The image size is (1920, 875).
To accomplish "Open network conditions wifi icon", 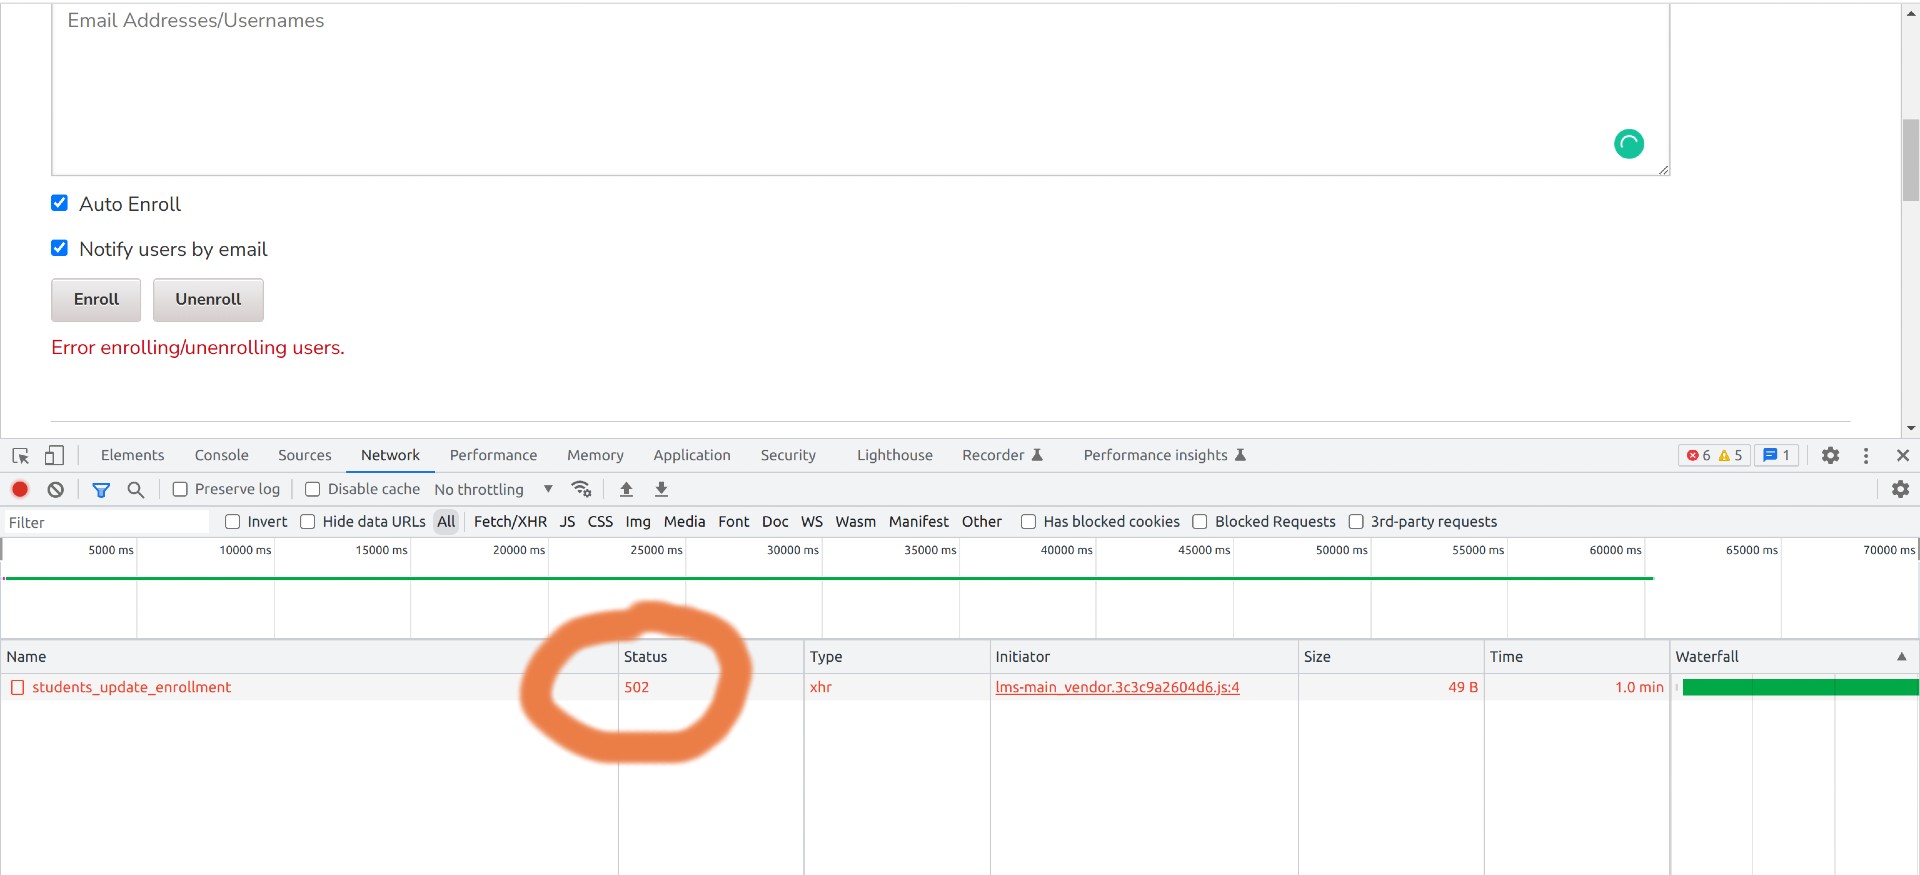I will [581, 489].
